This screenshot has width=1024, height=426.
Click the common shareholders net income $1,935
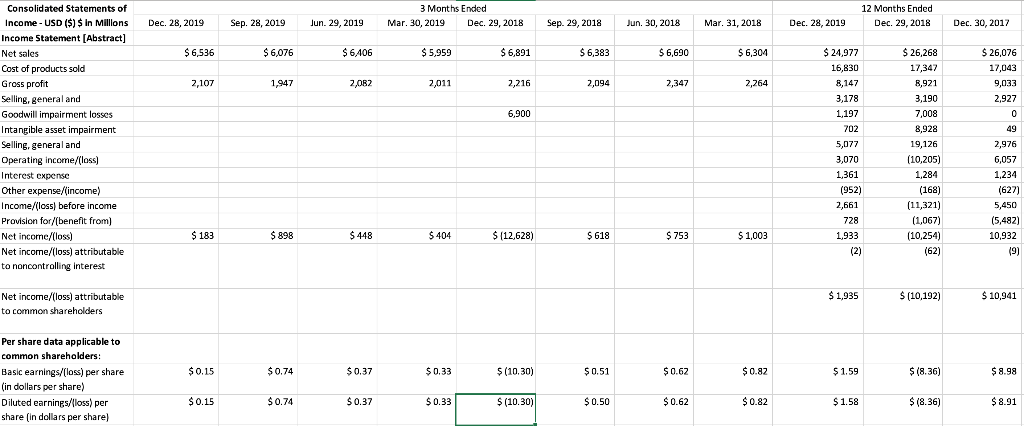coord(846,296)
